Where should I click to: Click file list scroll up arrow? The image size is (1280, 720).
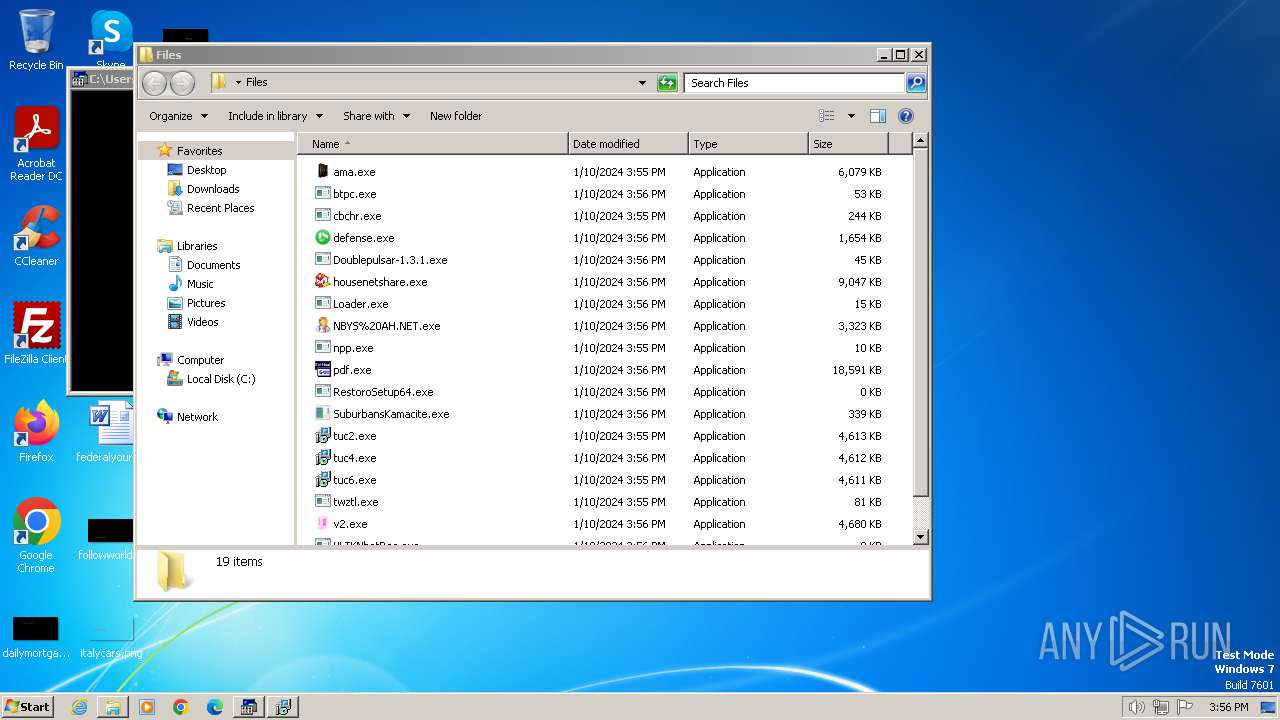[x=921, y=142]
